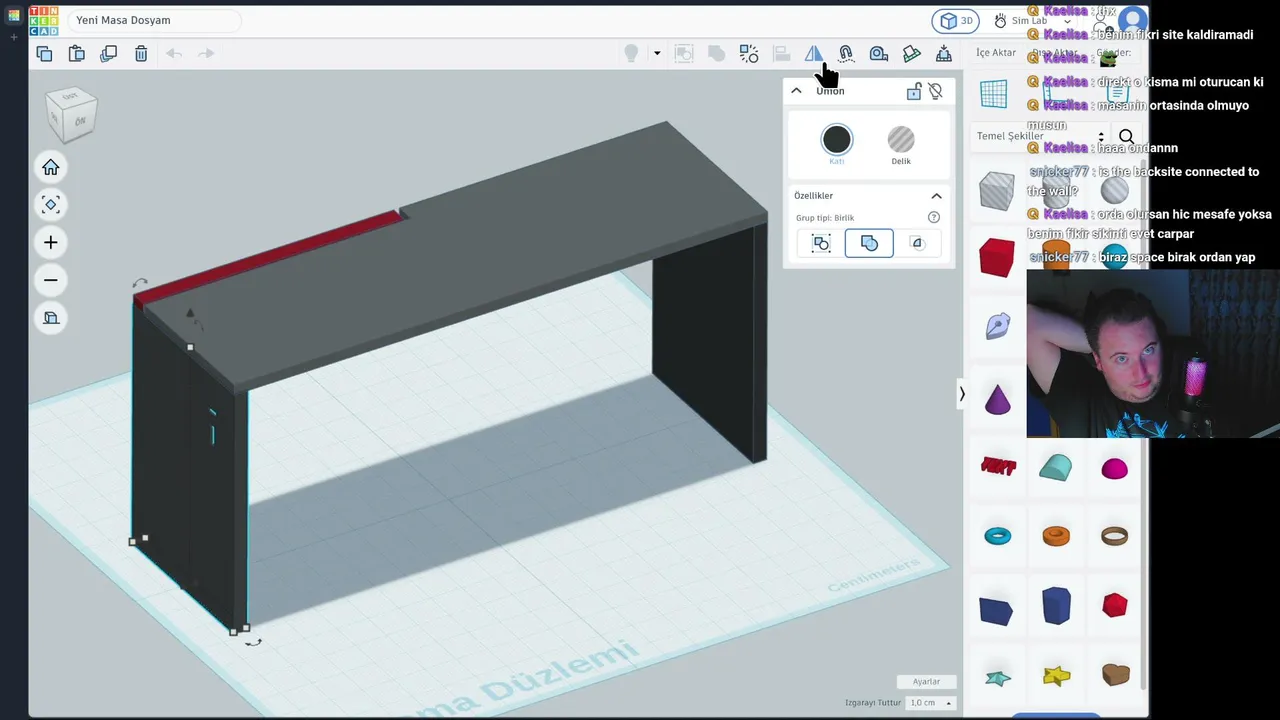The image size is (1280, 720).
Task: Click the Tinkercad logo
Action: 44,21
